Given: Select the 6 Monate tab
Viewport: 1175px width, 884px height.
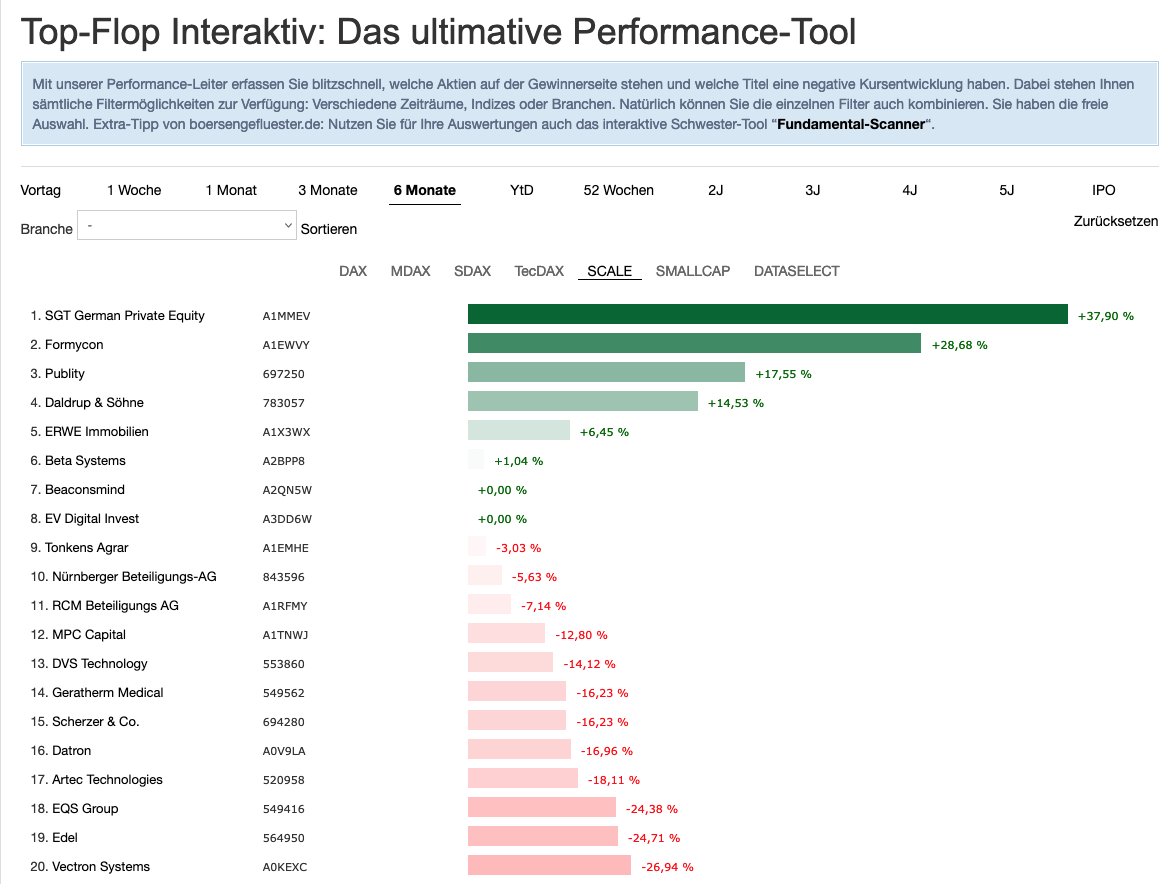Looking at the screenshot, I should click(x=425, y=190).
